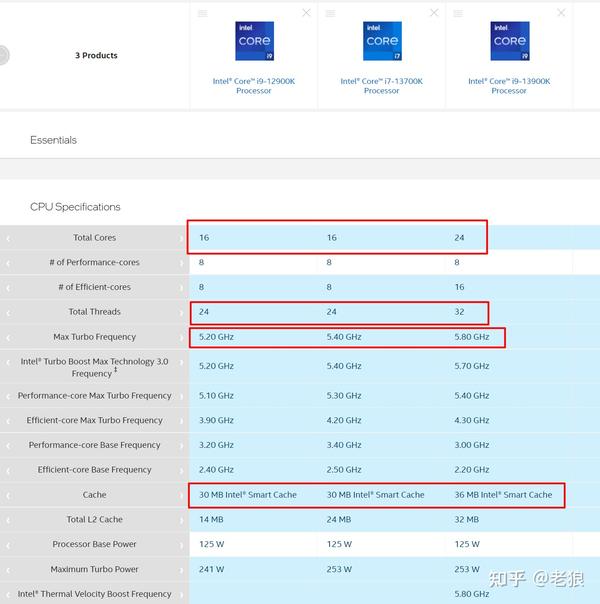Click the i9-13900K column drag handle icon
This screenshot has height=604, width=600.
tap(458, 13)
